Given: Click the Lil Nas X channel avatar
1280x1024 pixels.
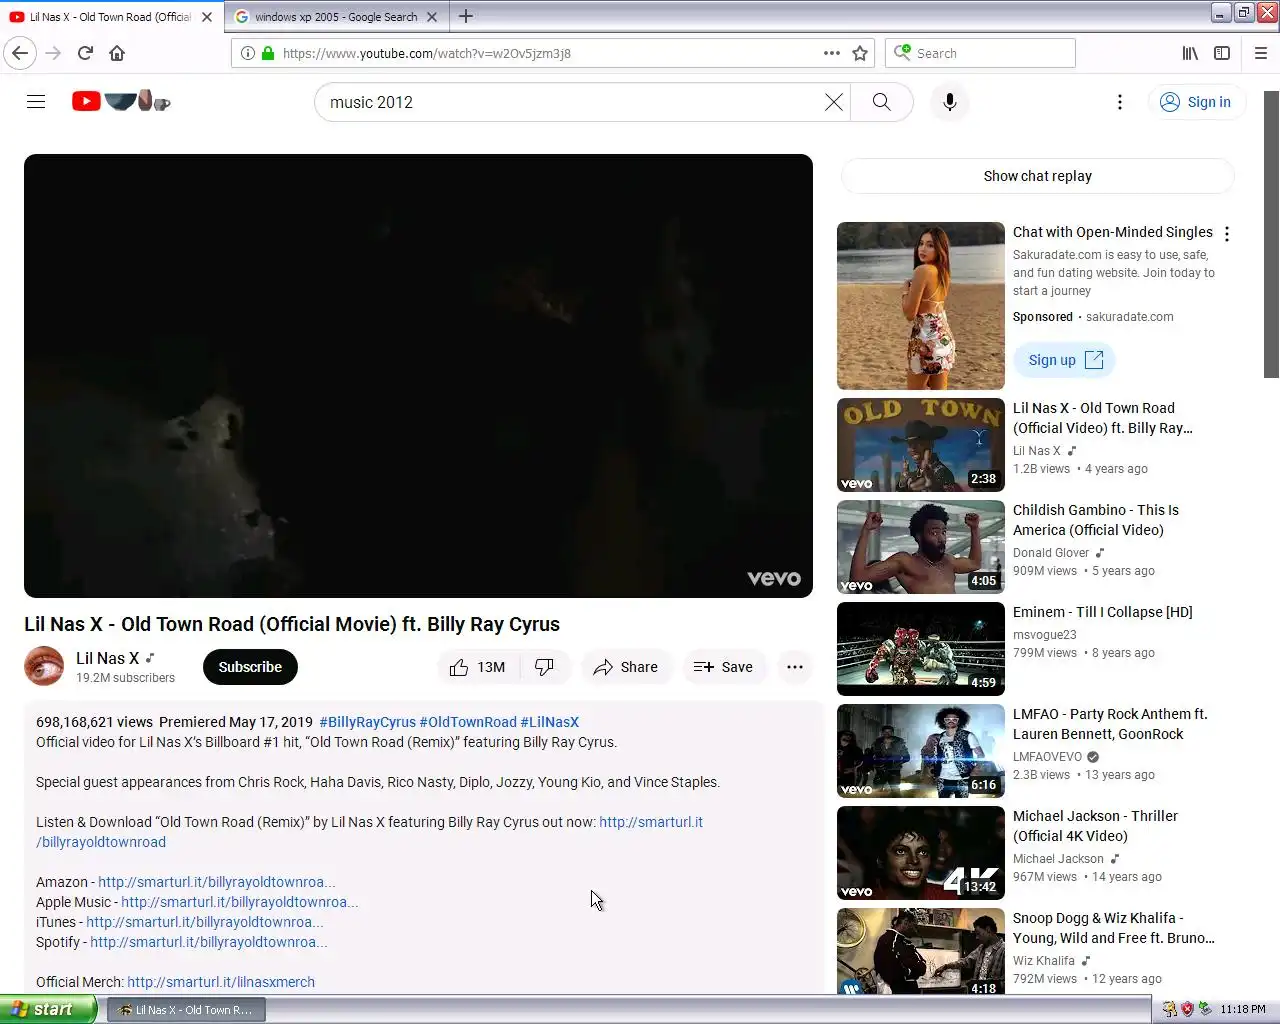Looking at the screenshot, I should click(x=44, y=666).
